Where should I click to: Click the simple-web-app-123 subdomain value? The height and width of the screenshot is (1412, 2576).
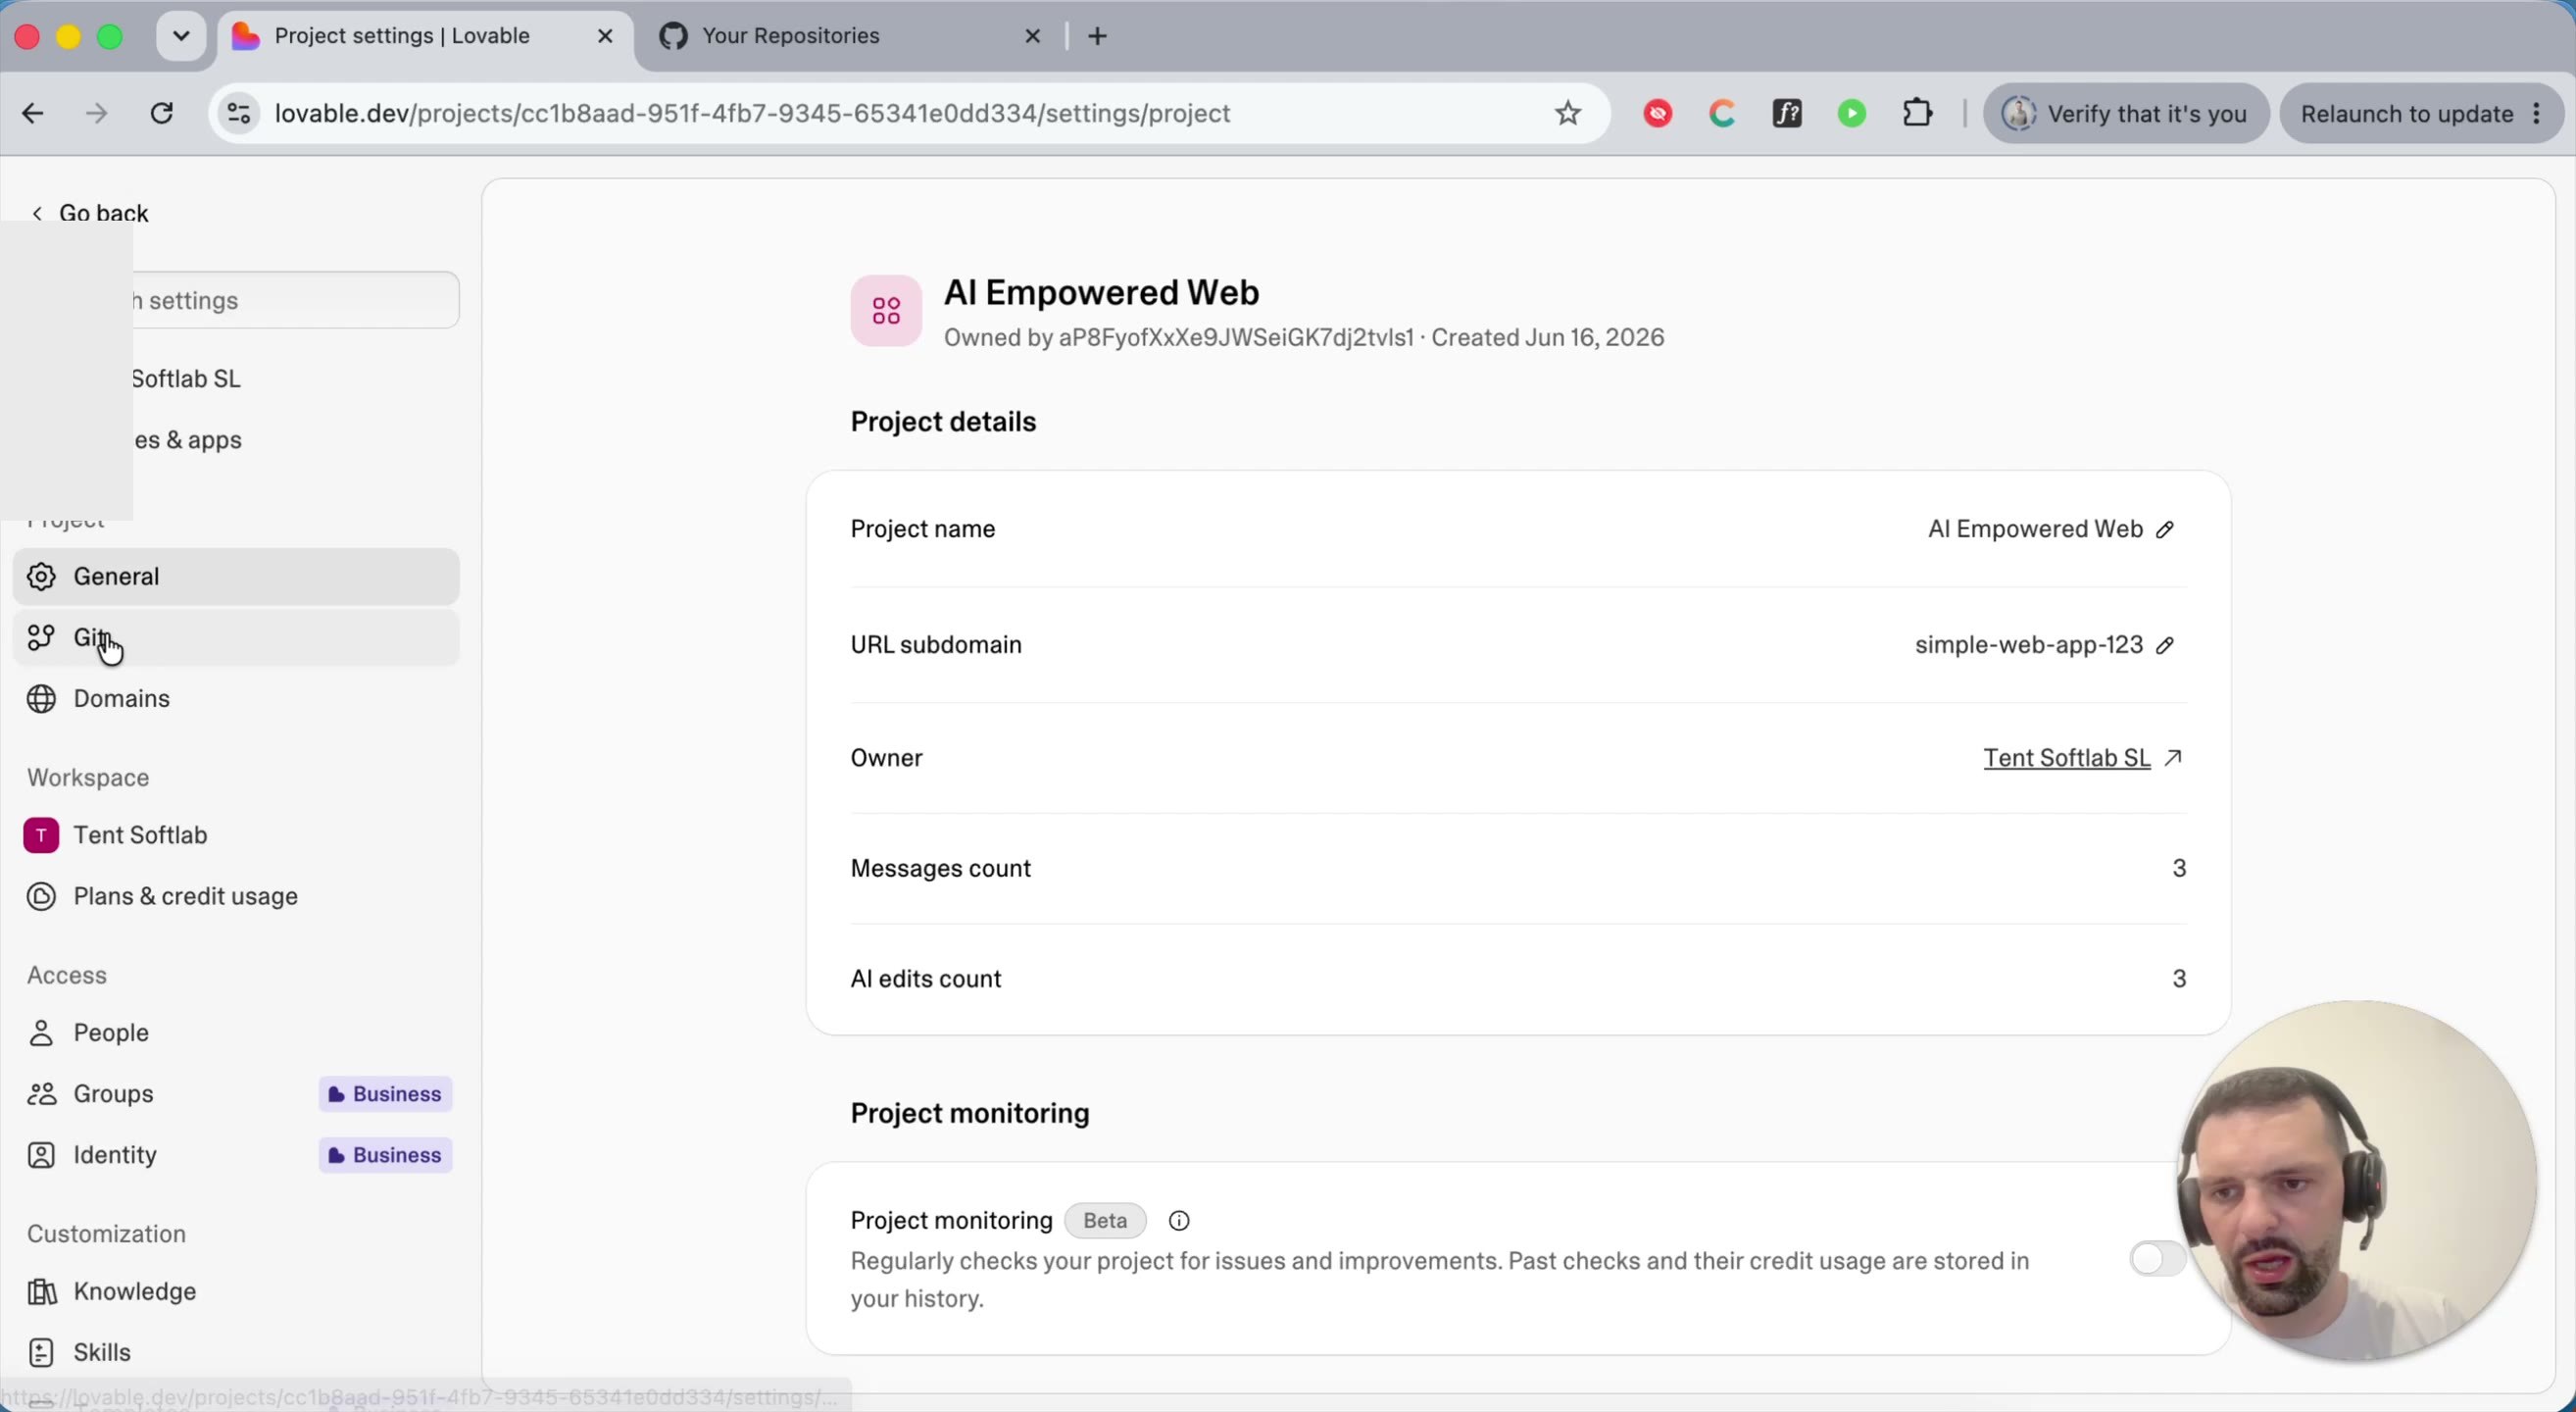2029,645
